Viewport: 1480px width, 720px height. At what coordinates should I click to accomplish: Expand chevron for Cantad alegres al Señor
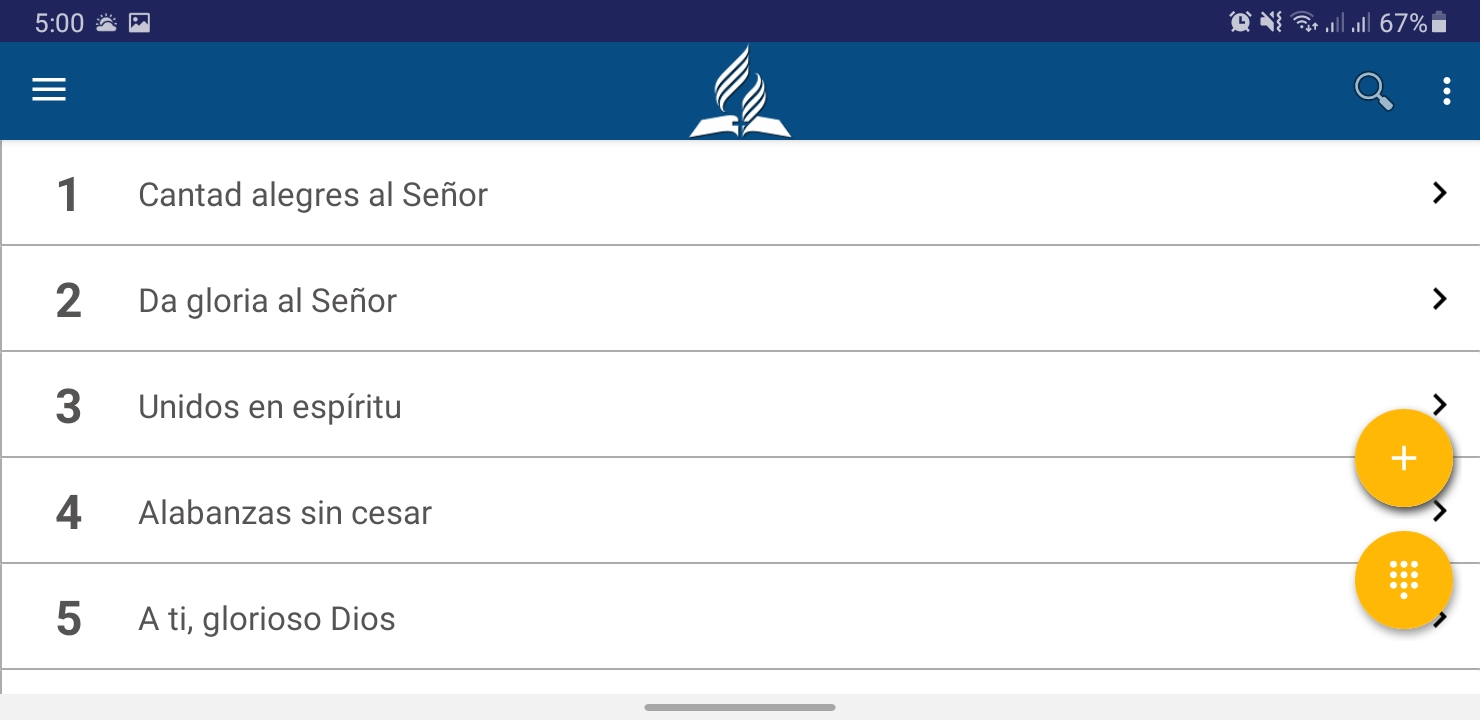point(1439,193)
